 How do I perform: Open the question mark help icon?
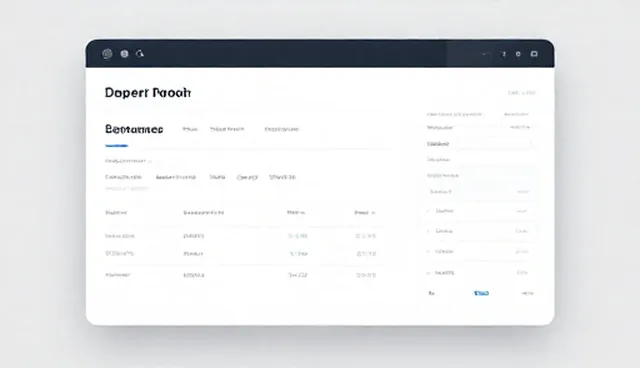pyautogui.click(x=504, y=54)
